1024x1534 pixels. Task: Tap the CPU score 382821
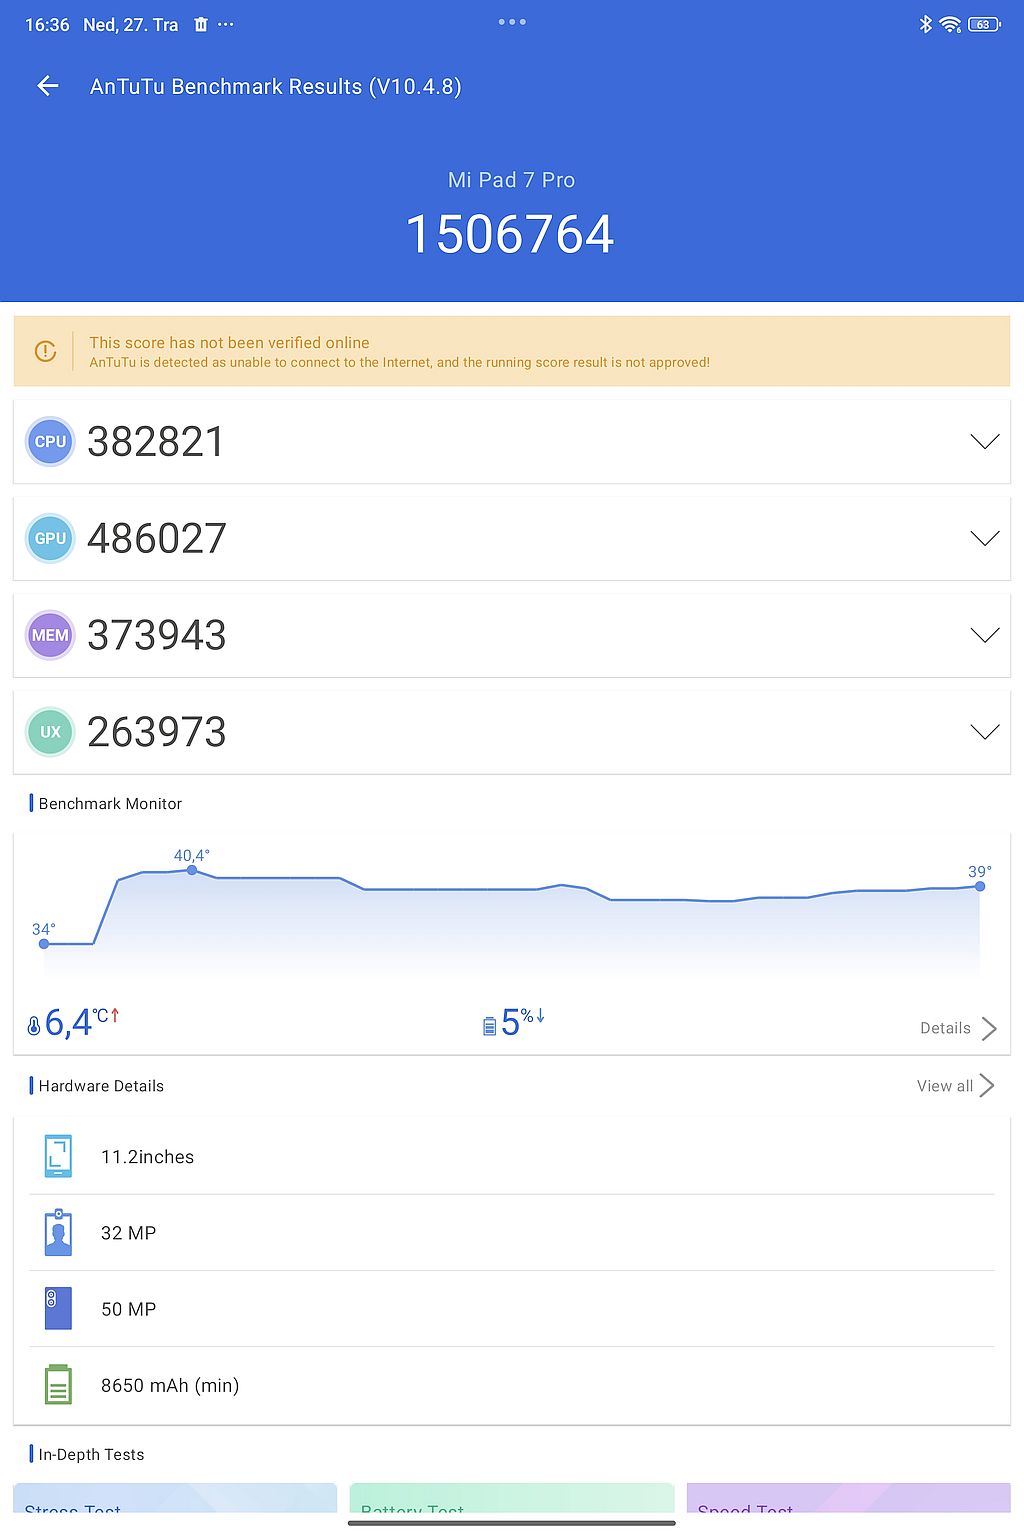156,441
